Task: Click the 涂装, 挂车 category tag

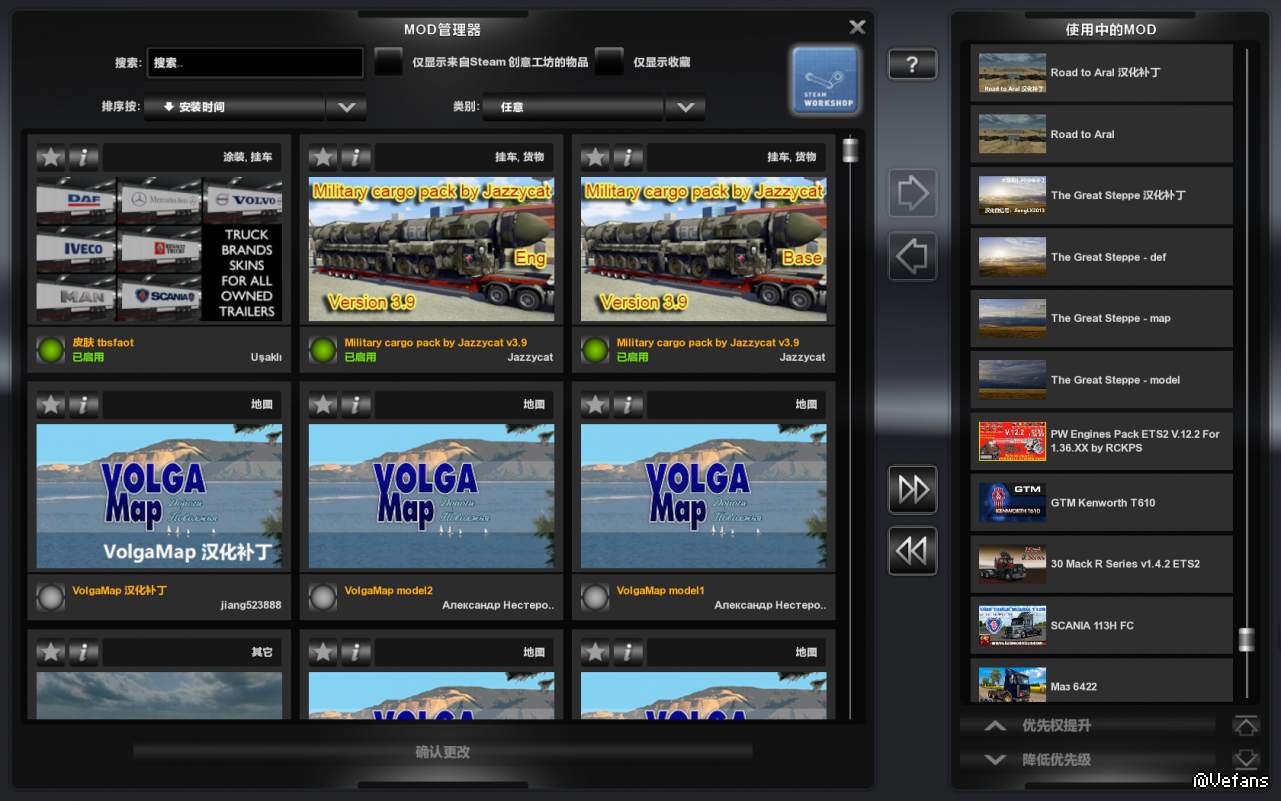Action: (x=247, y=157)
